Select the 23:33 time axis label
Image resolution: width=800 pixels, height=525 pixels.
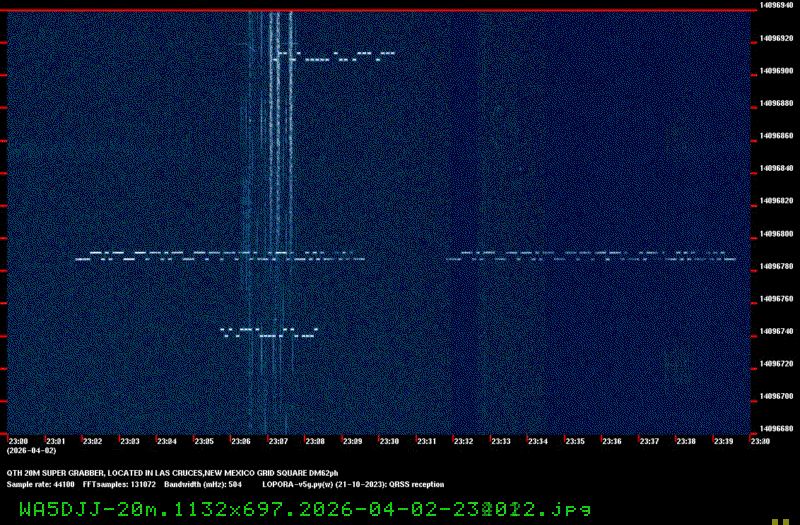[501, 441]
